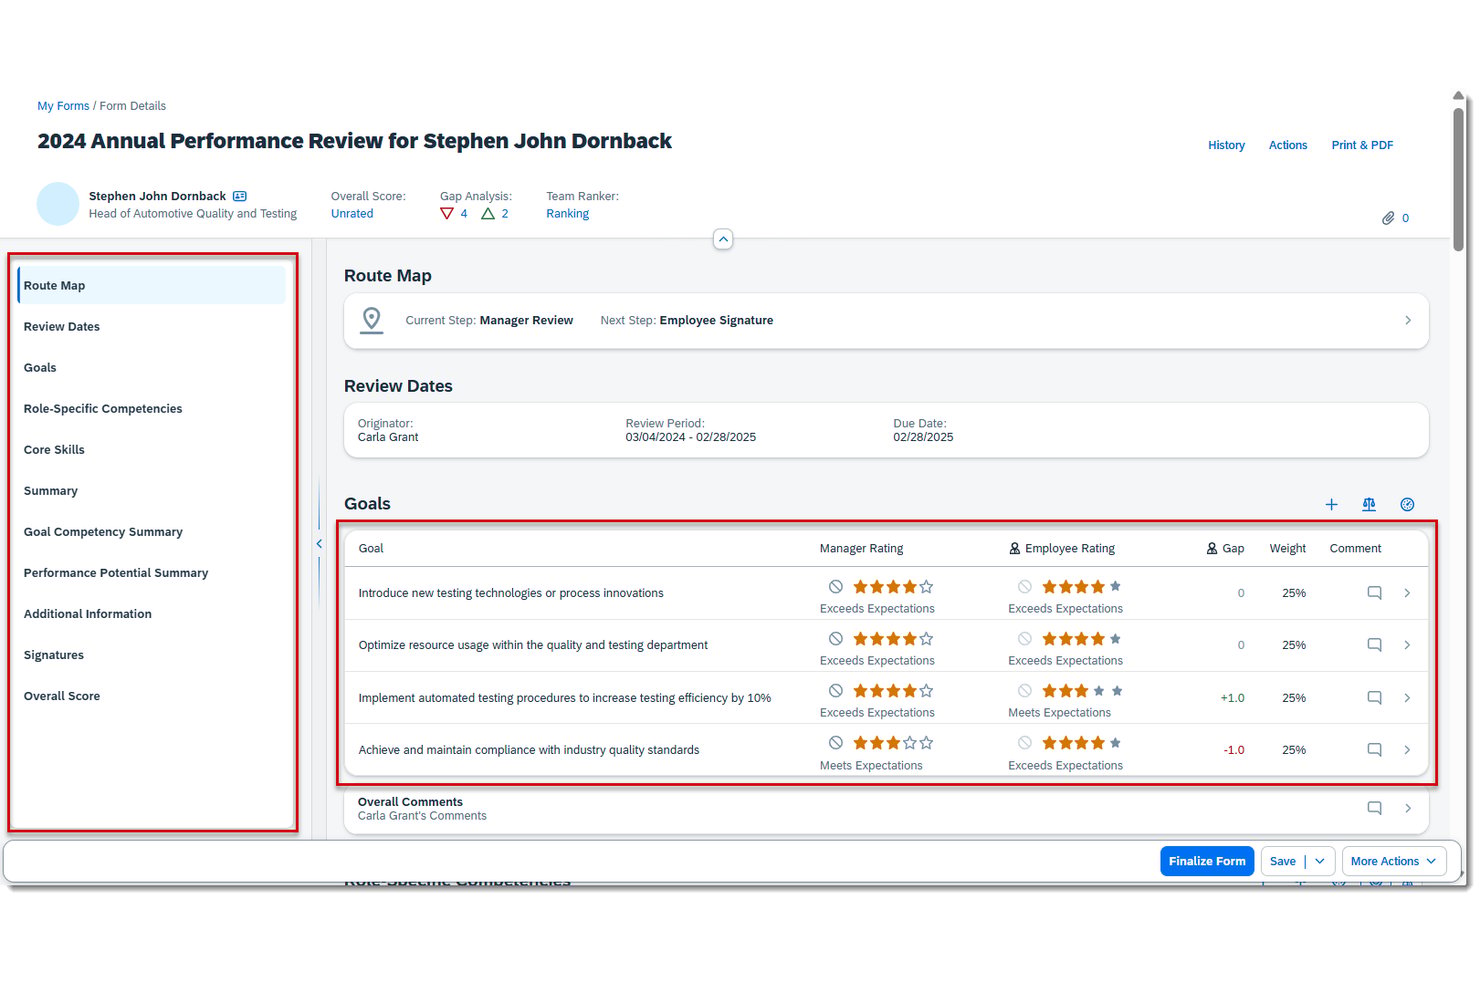Image resolution: width=1480 pixels, height=987 pixels.
Task: Click the gap analysis count 2
Action: pos(505,214)
